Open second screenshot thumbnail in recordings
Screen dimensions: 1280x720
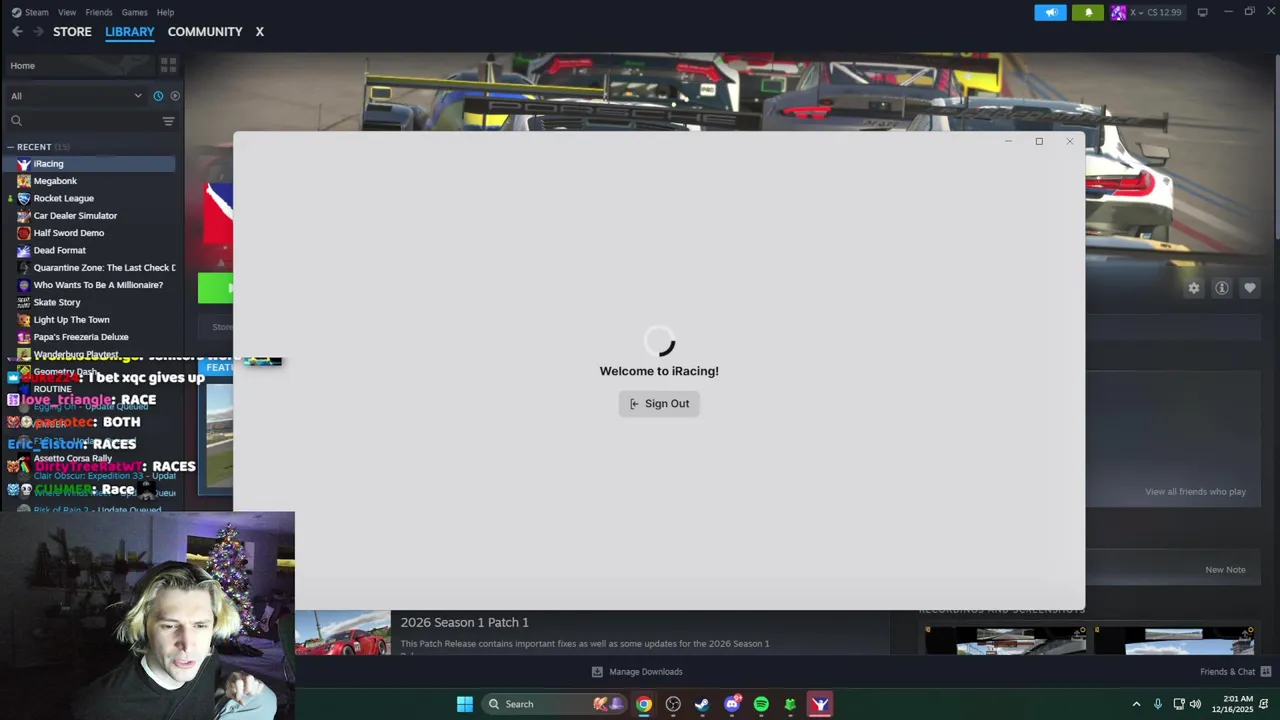[x=1175, y=641]
